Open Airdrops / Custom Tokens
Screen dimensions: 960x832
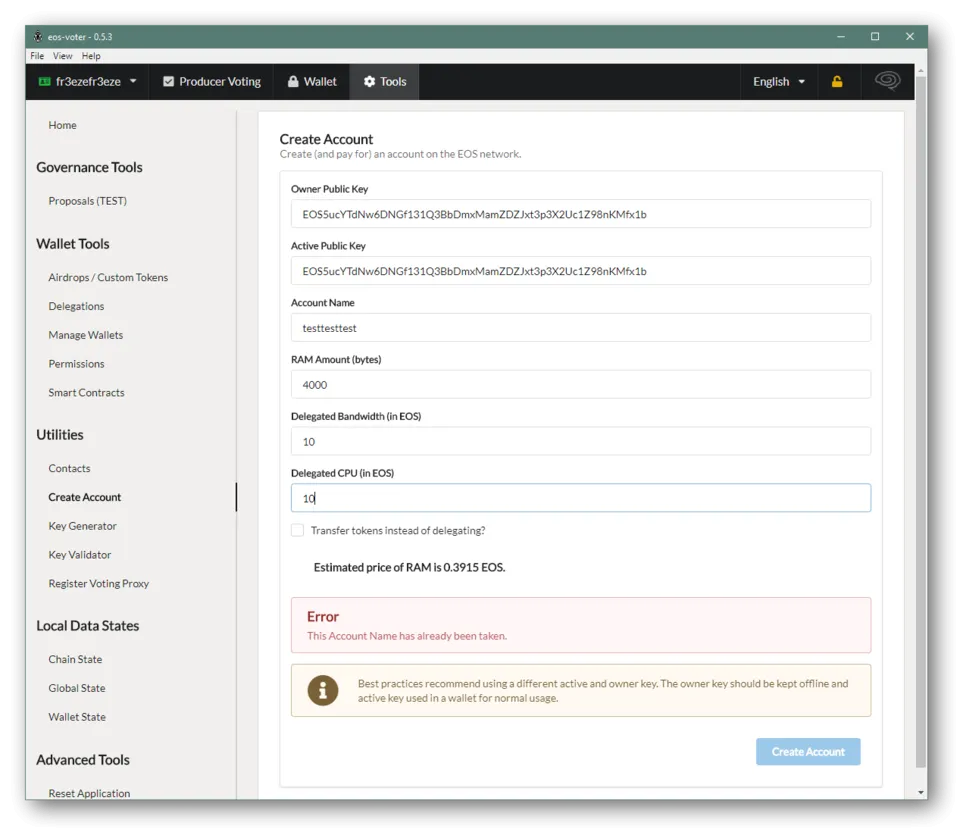(108, 277)
